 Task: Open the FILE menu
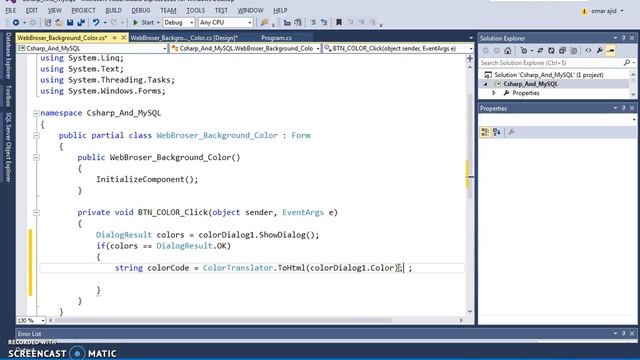tap(11, 10)
